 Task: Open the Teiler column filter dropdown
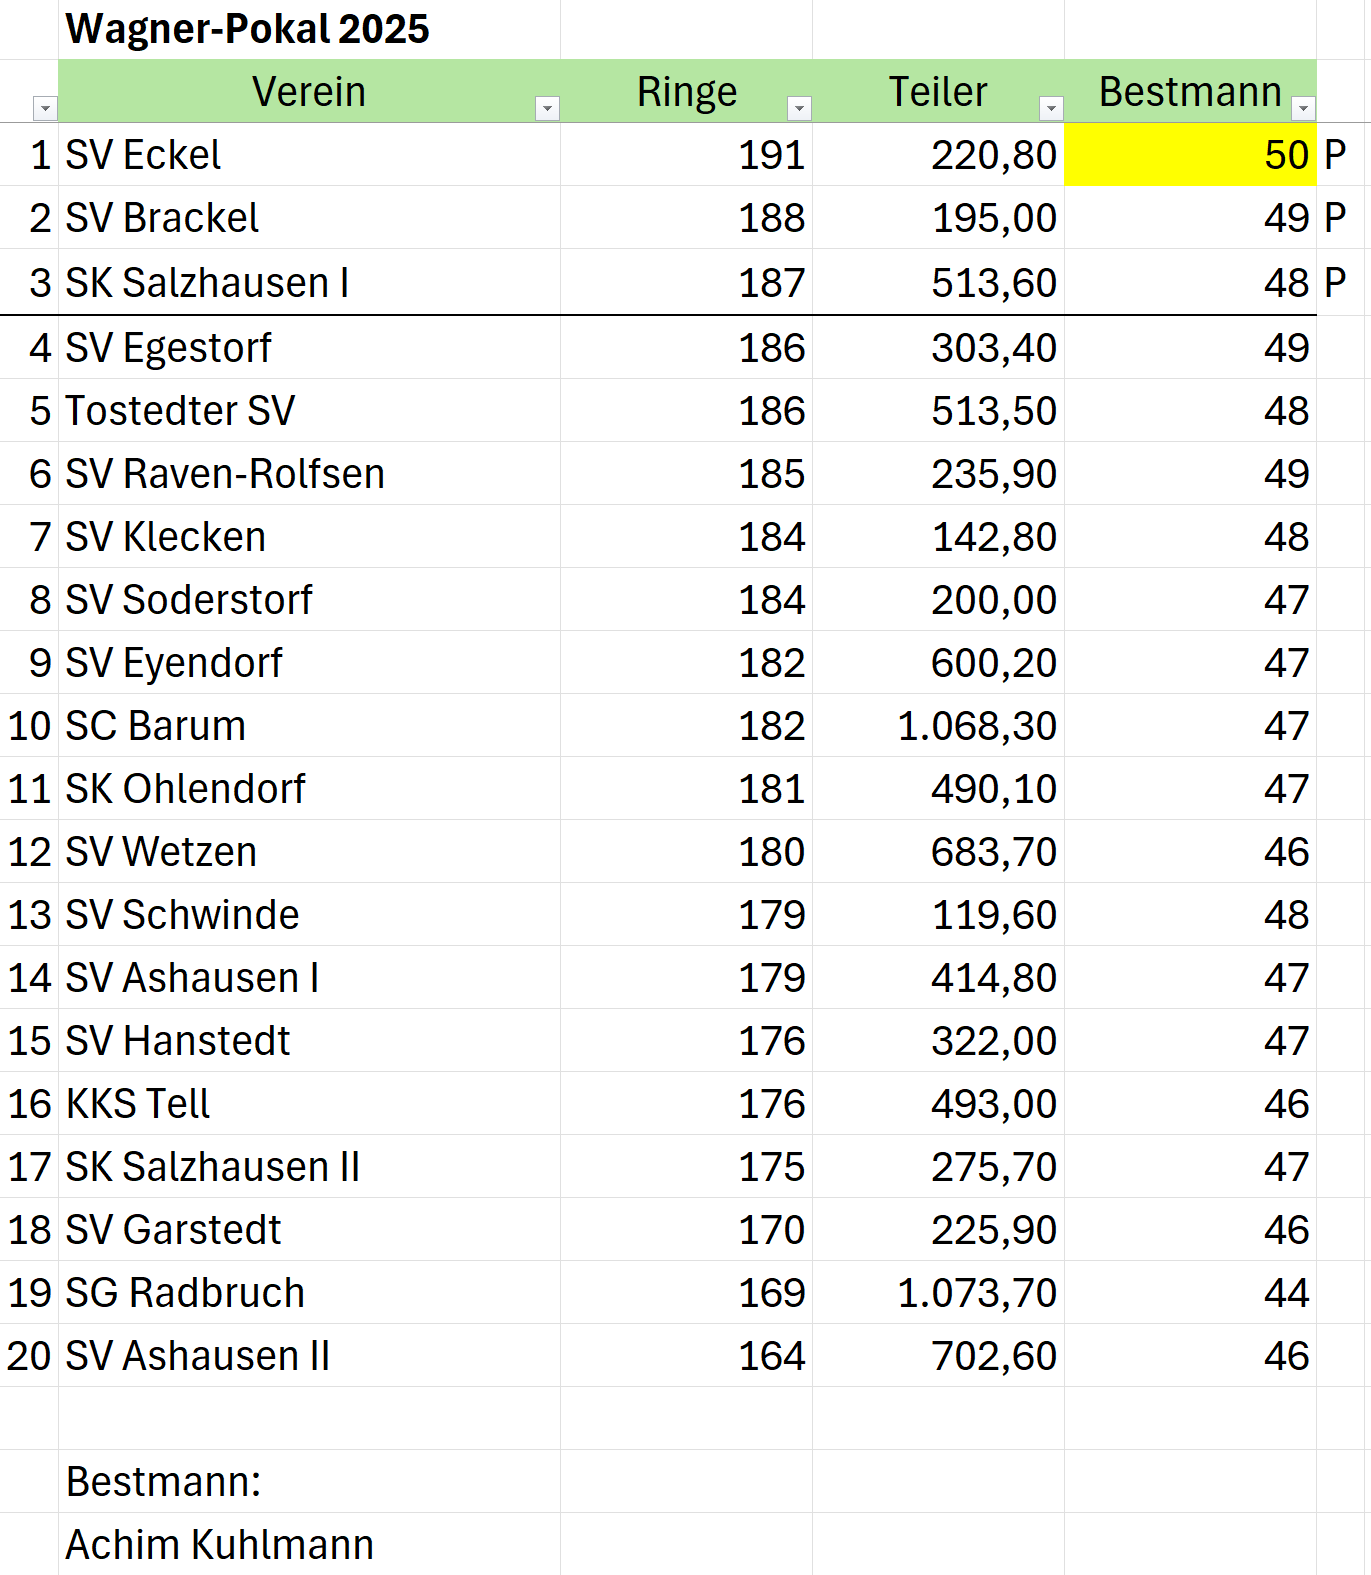[x=1051, y=108]
